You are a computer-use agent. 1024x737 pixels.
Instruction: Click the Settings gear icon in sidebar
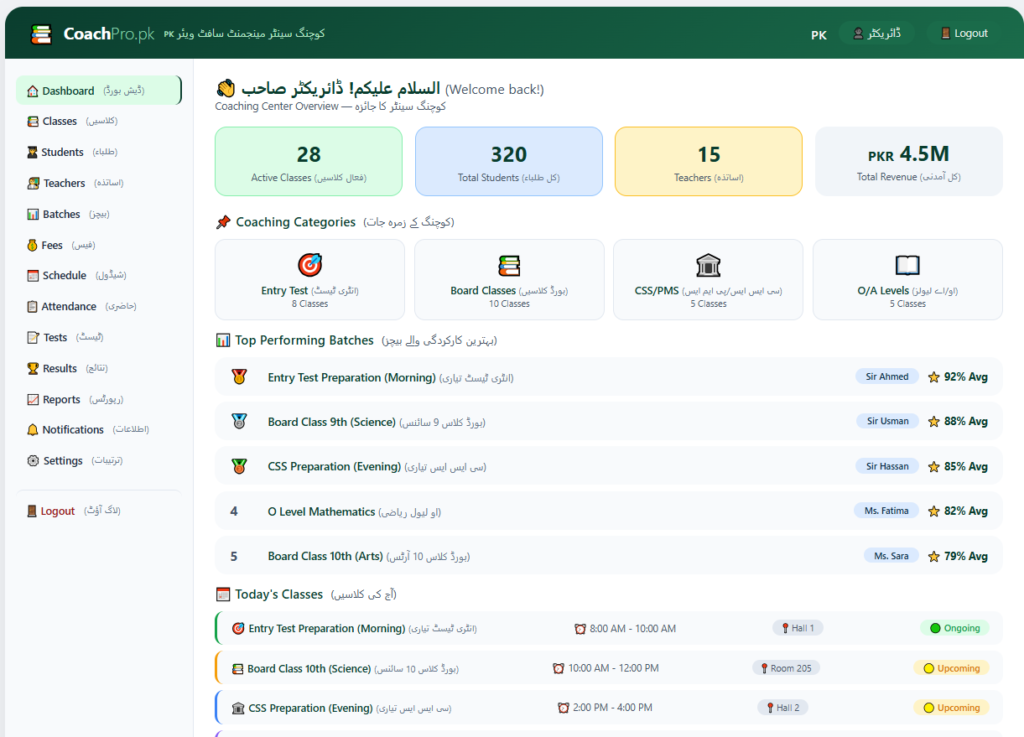coord(33,461)
